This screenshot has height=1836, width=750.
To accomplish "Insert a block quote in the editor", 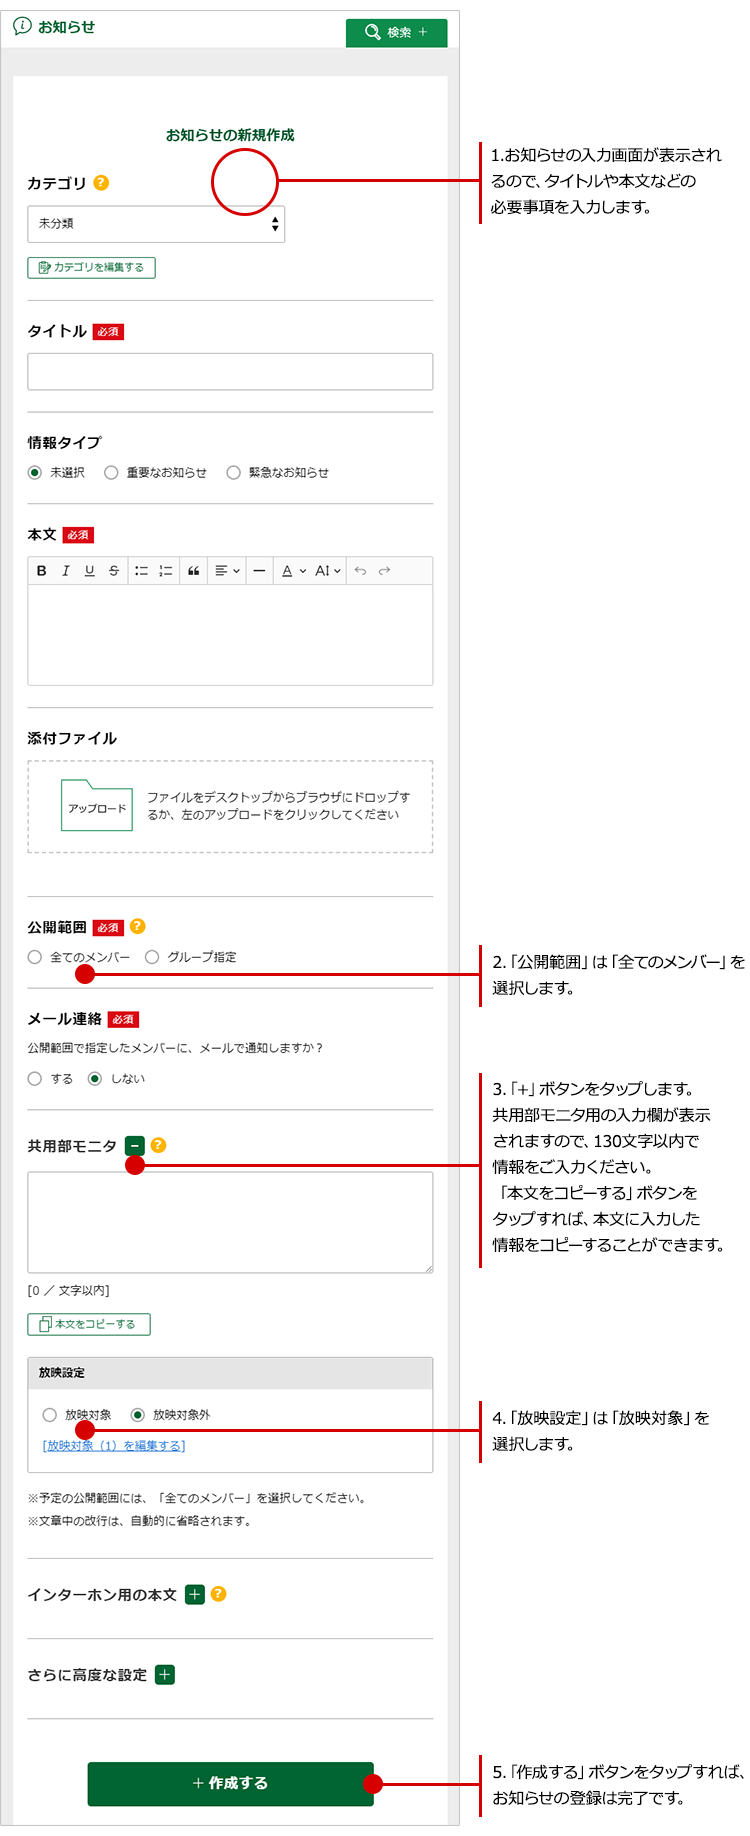I will point(194,571).
